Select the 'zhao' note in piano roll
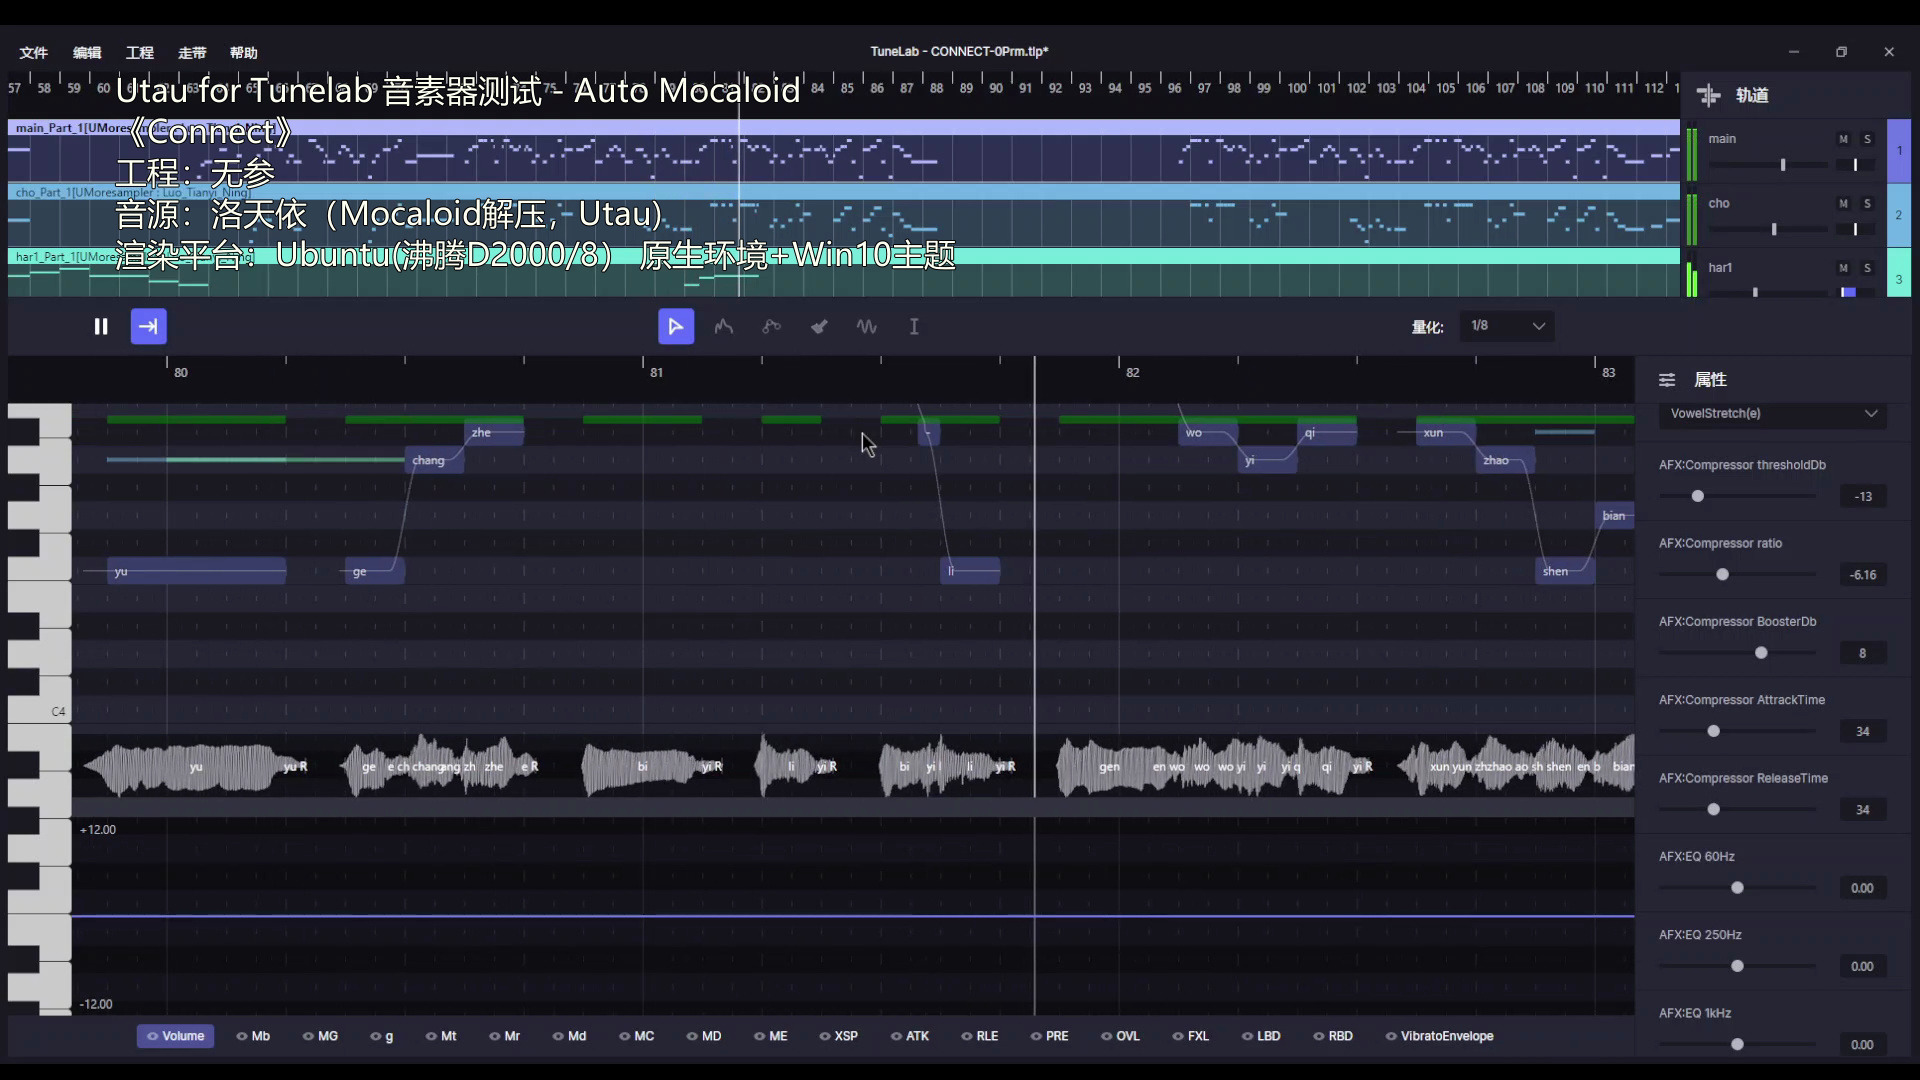1920x1080 pixels. [x=1505, y=461]
